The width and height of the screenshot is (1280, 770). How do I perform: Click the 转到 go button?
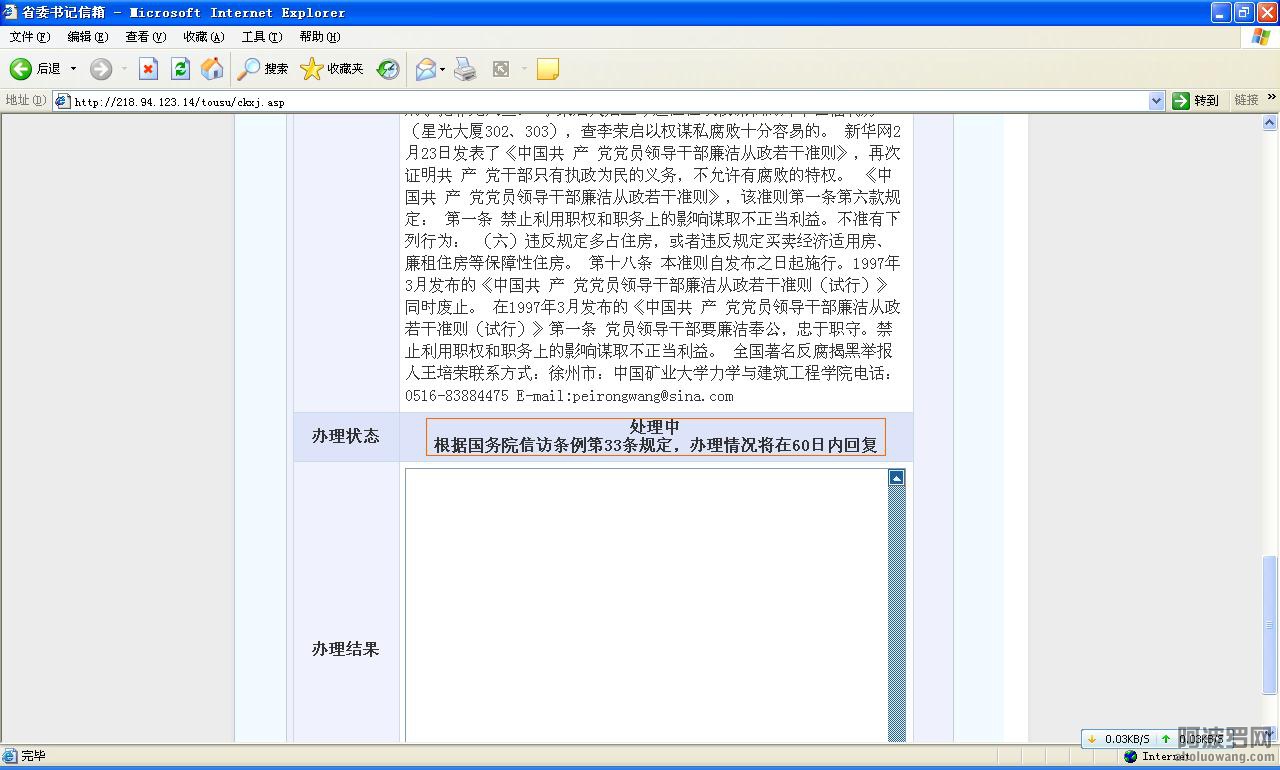click(1196, 101)
